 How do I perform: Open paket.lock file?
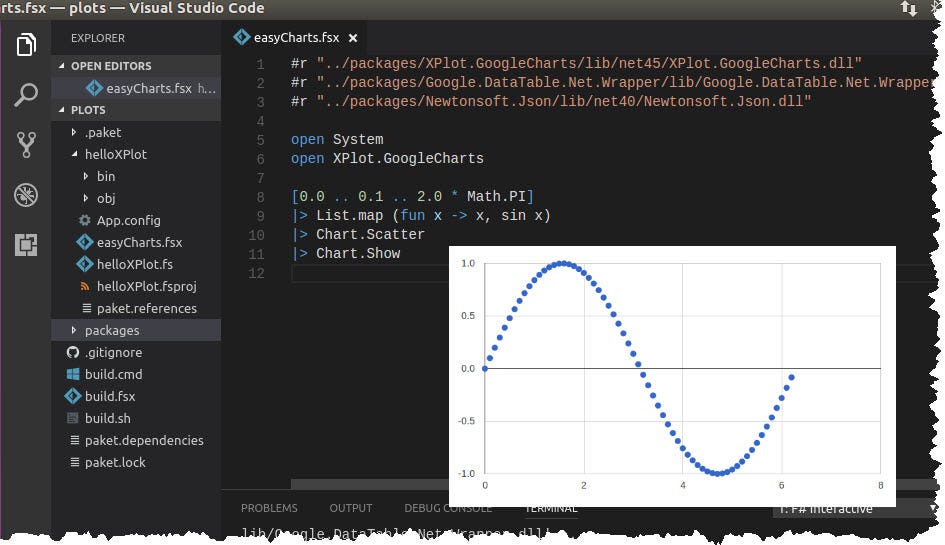[x=115, y=462]
